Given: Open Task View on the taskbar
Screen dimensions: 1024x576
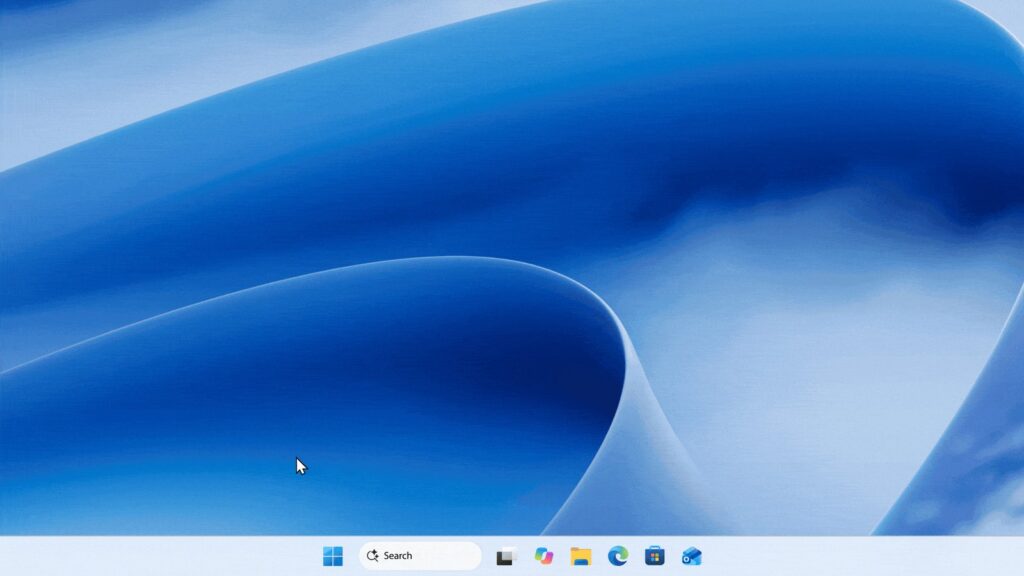Looking at the screenshot, I should (x=506, y=556).
